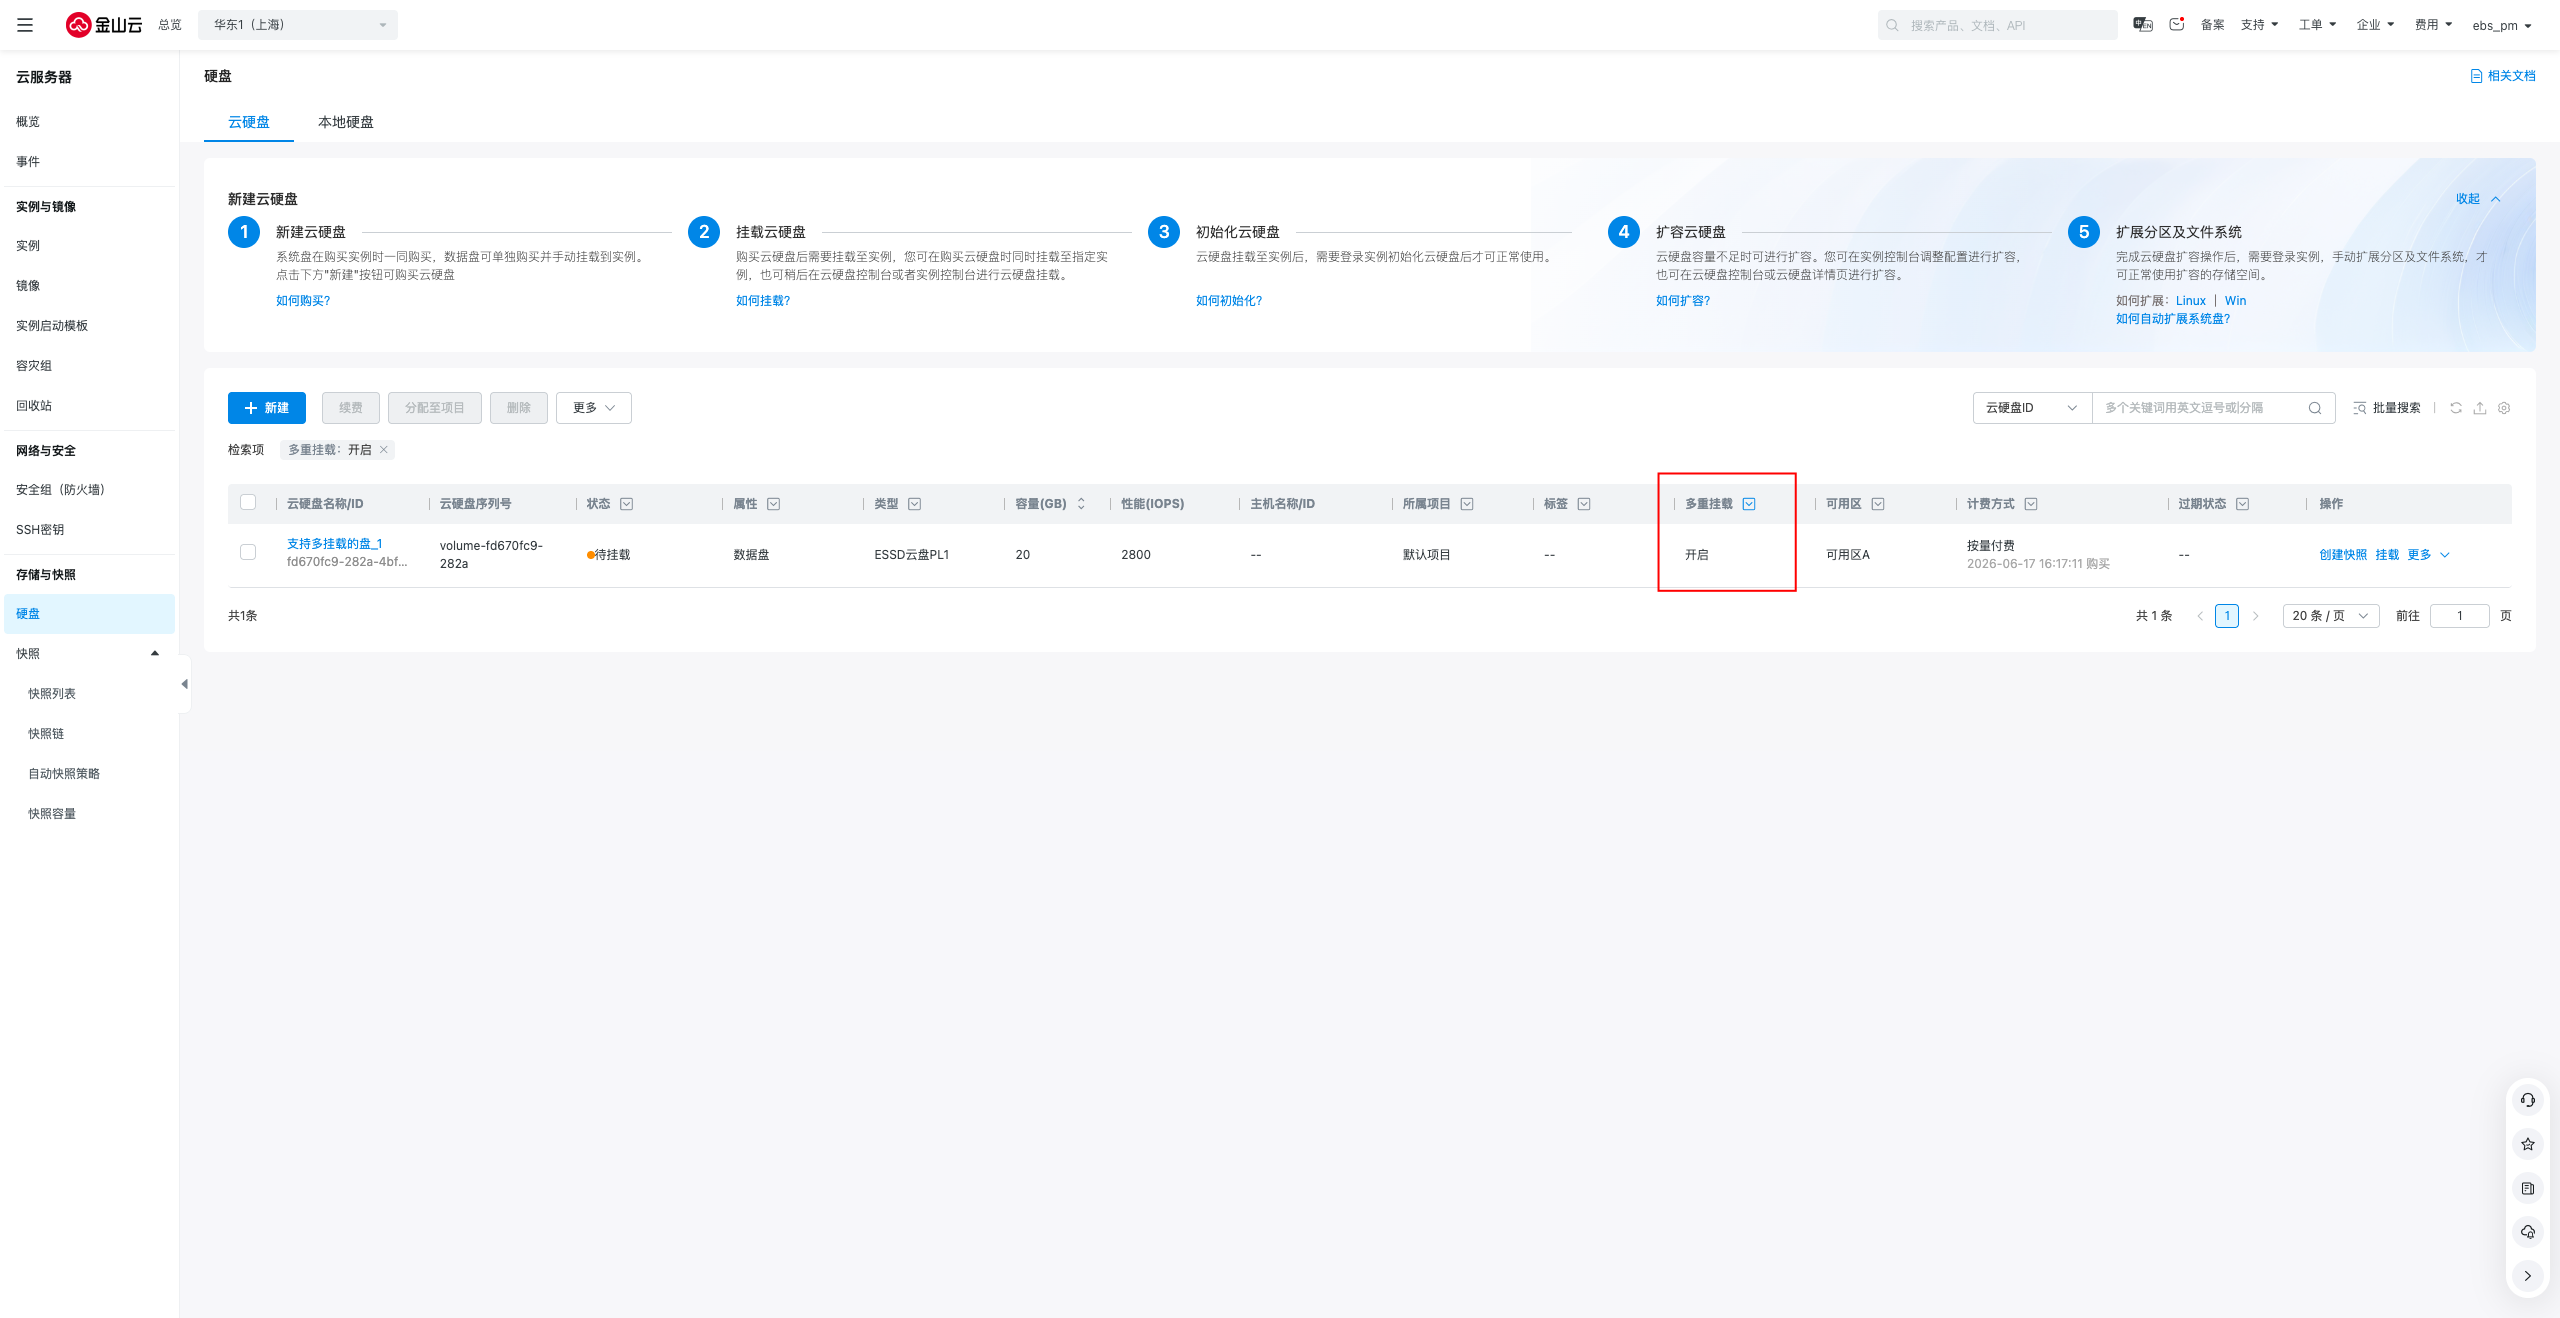Open the 所属项目 column filter
The image size is (2560, 1318).
click(x=1467, y=504)
